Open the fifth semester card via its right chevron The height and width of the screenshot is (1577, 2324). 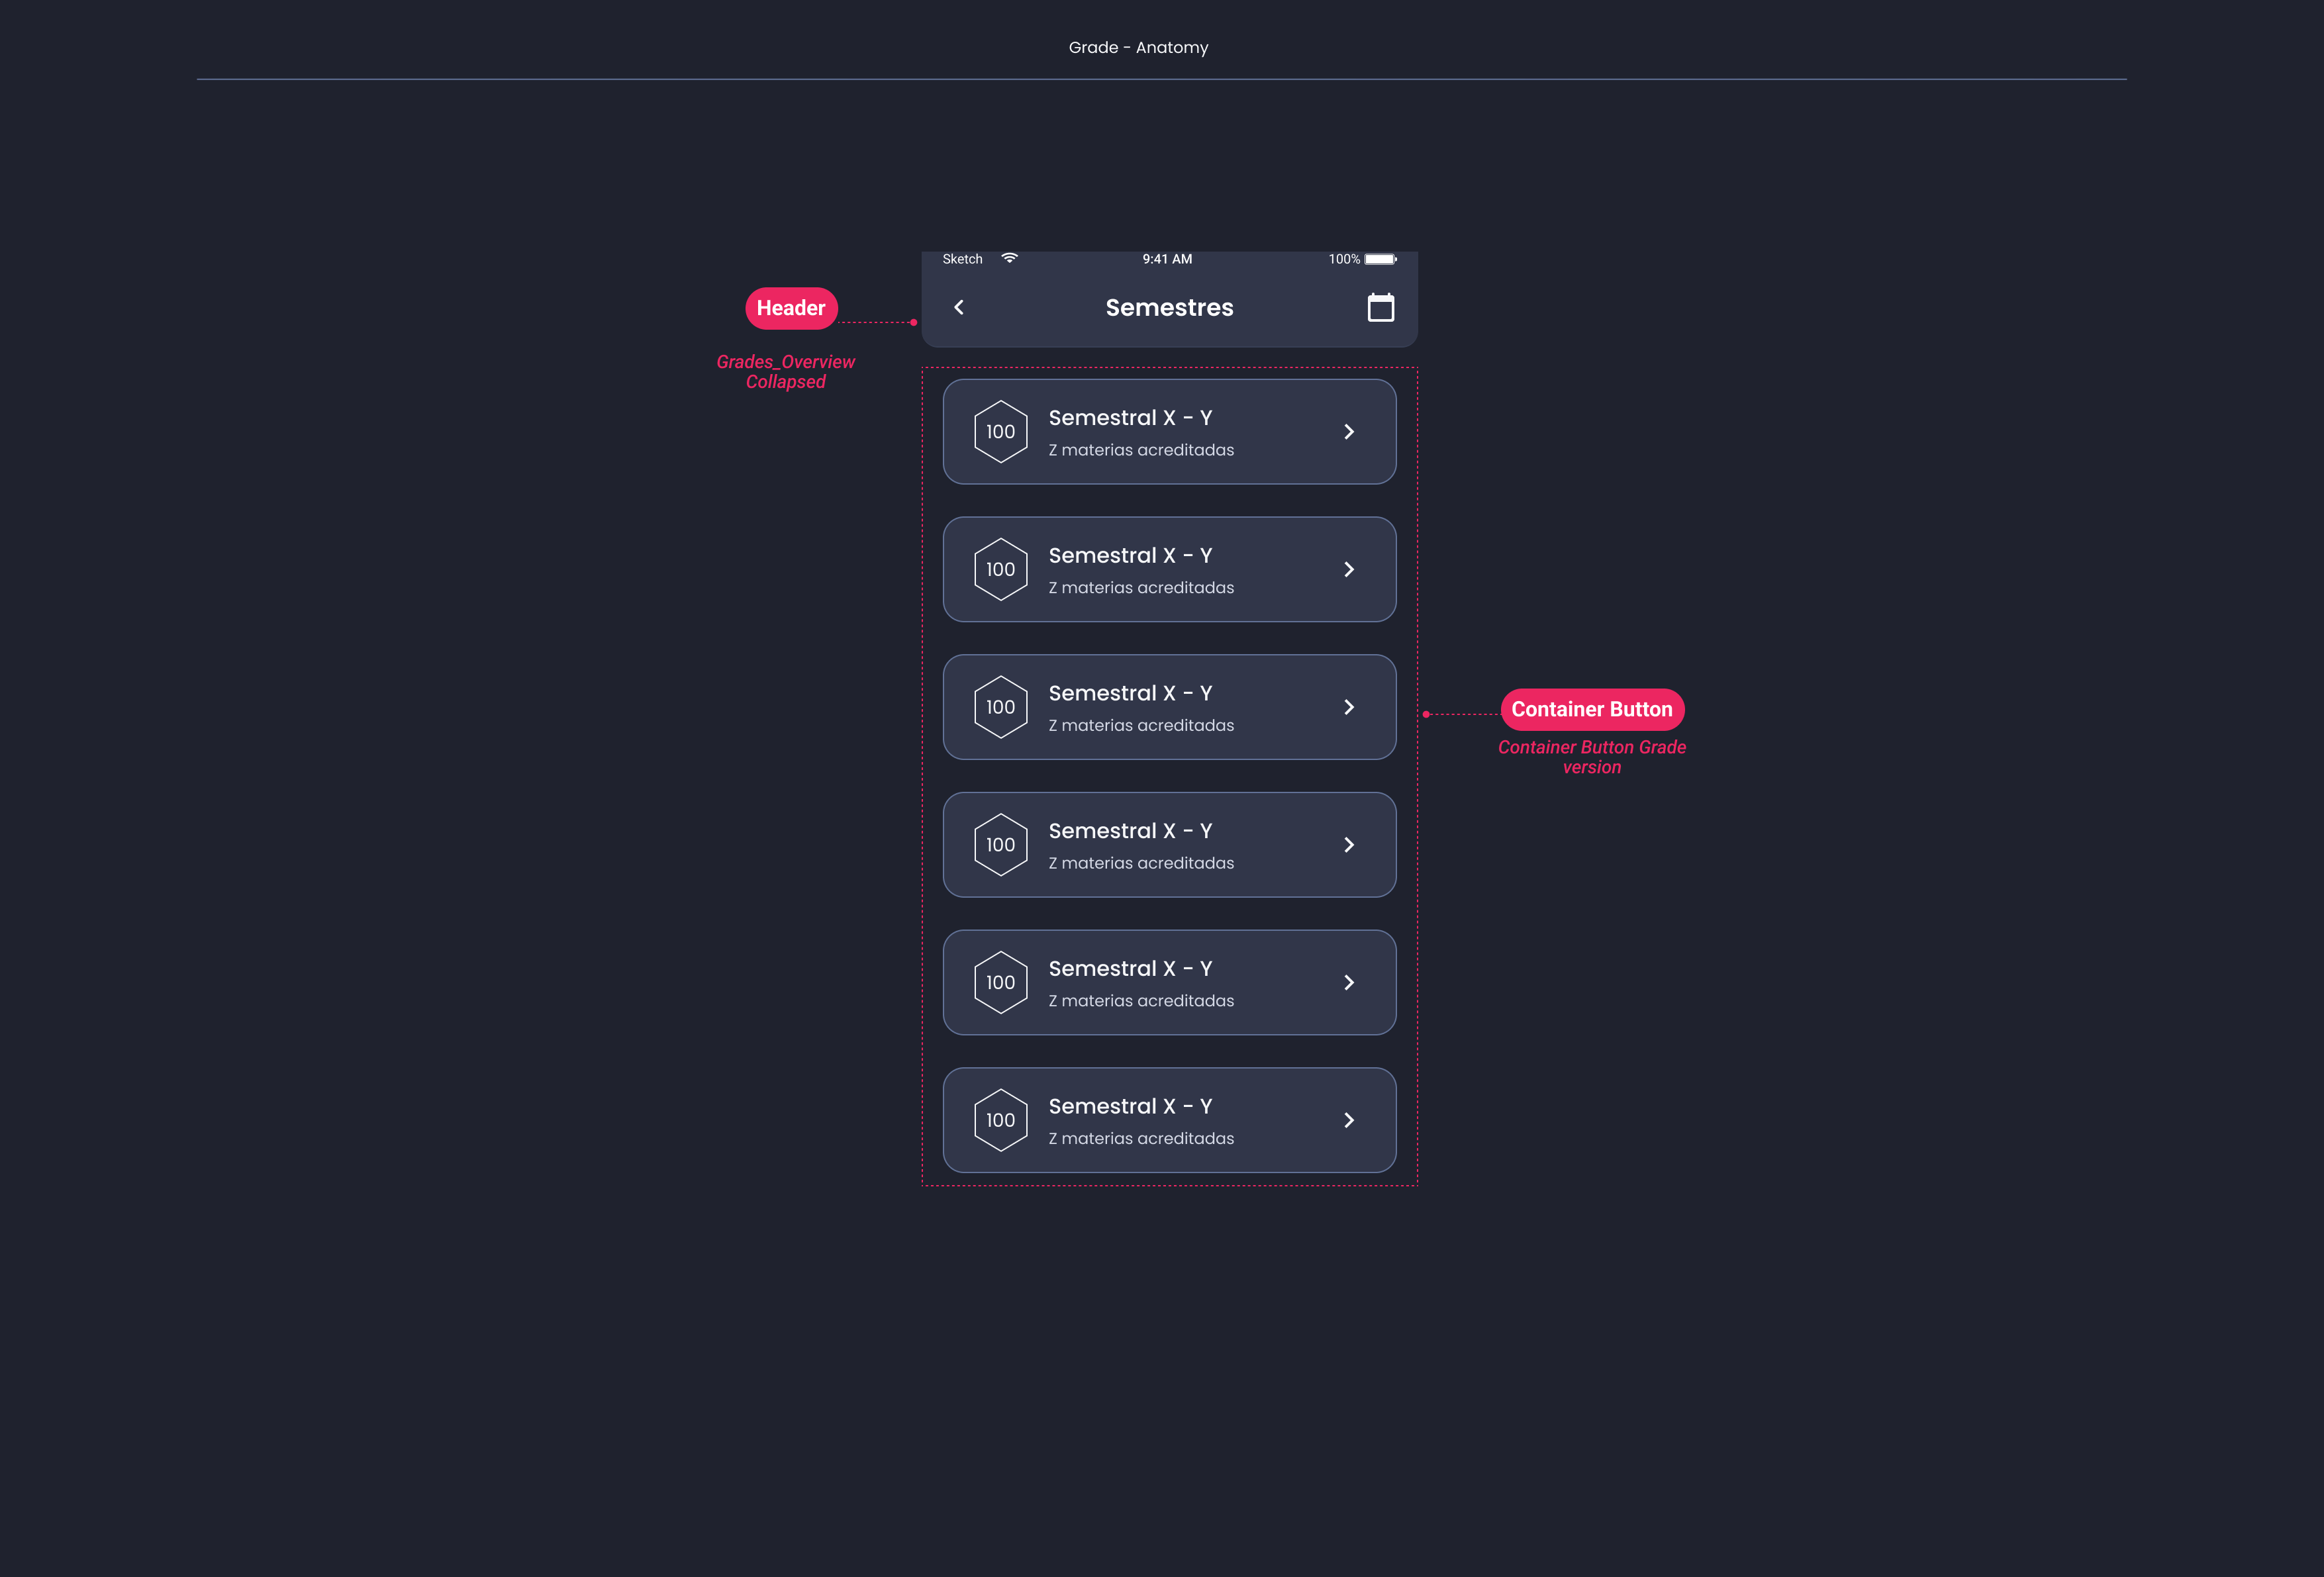click(x=1349, y=982)
